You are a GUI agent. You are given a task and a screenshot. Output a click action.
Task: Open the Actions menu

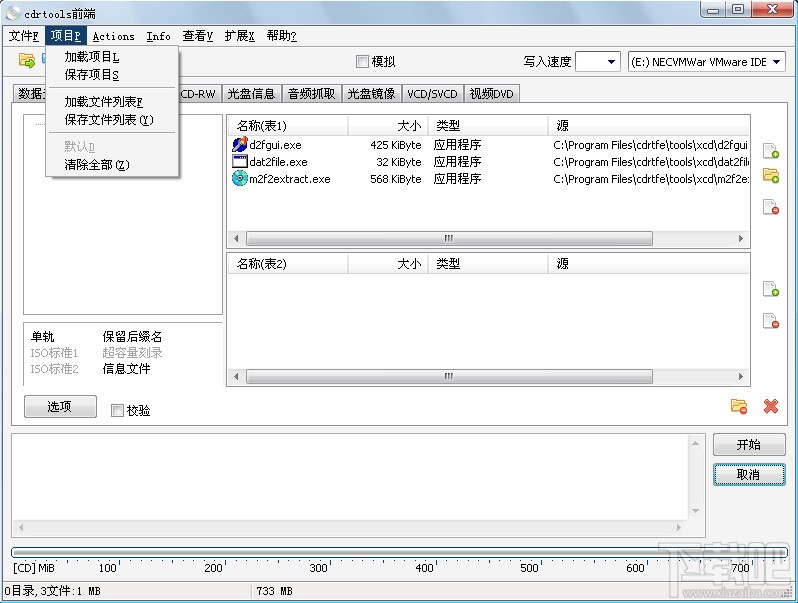pos(113,36)
